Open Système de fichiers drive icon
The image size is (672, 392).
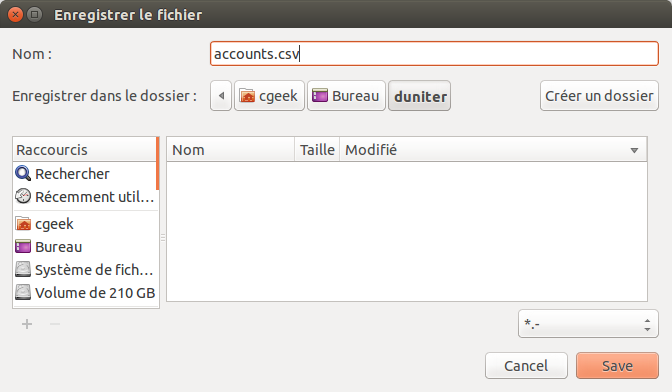[23, 269]
